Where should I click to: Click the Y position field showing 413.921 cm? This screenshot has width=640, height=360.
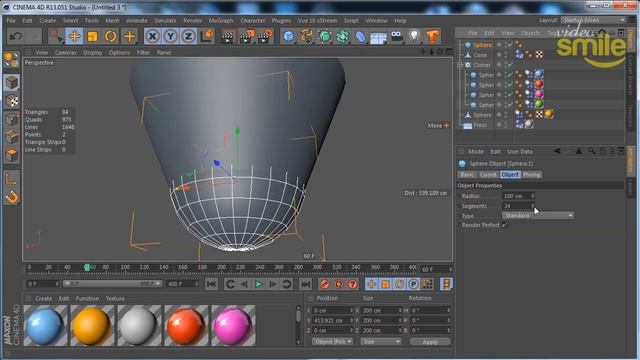[x=333, y=320]
